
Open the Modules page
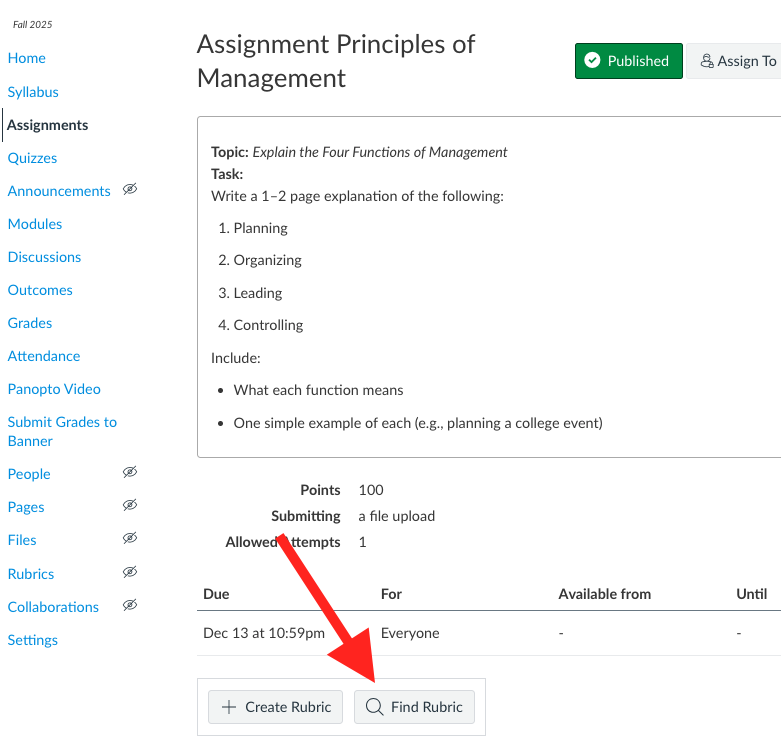tap(35, 224)
